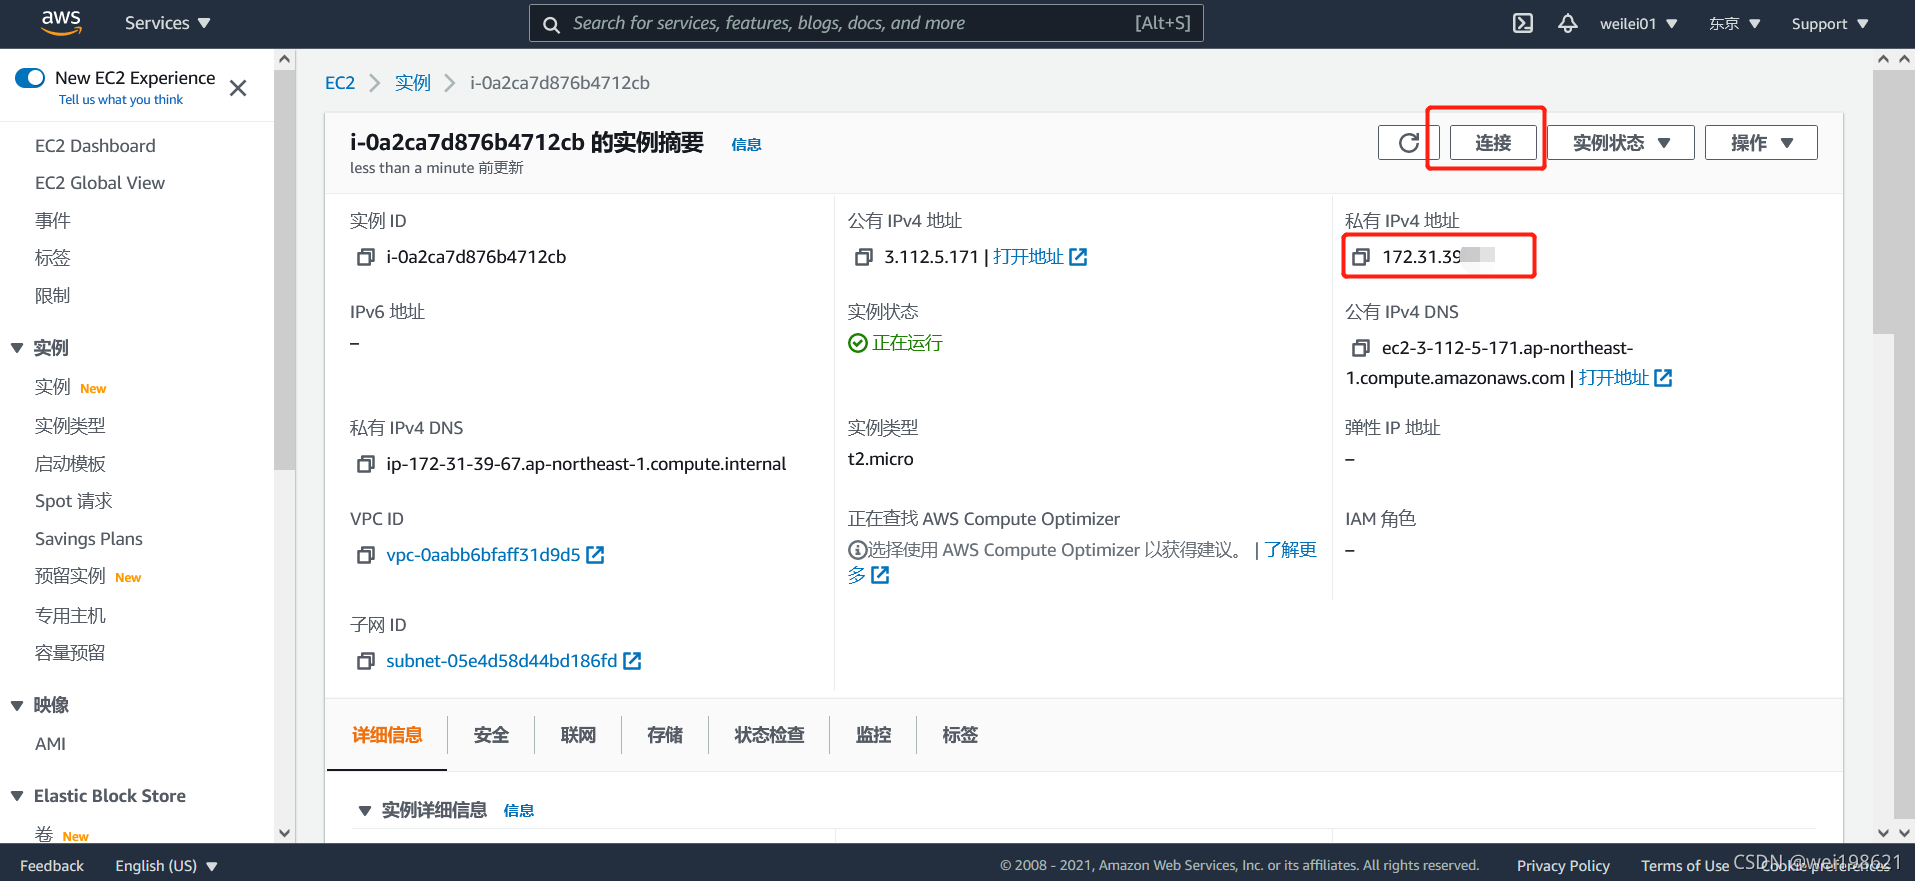This screenshot has height=881, width=1915.
Task: Close the New EC2 Experience banner
Action: pyautogui.click(x=238, y=88)
